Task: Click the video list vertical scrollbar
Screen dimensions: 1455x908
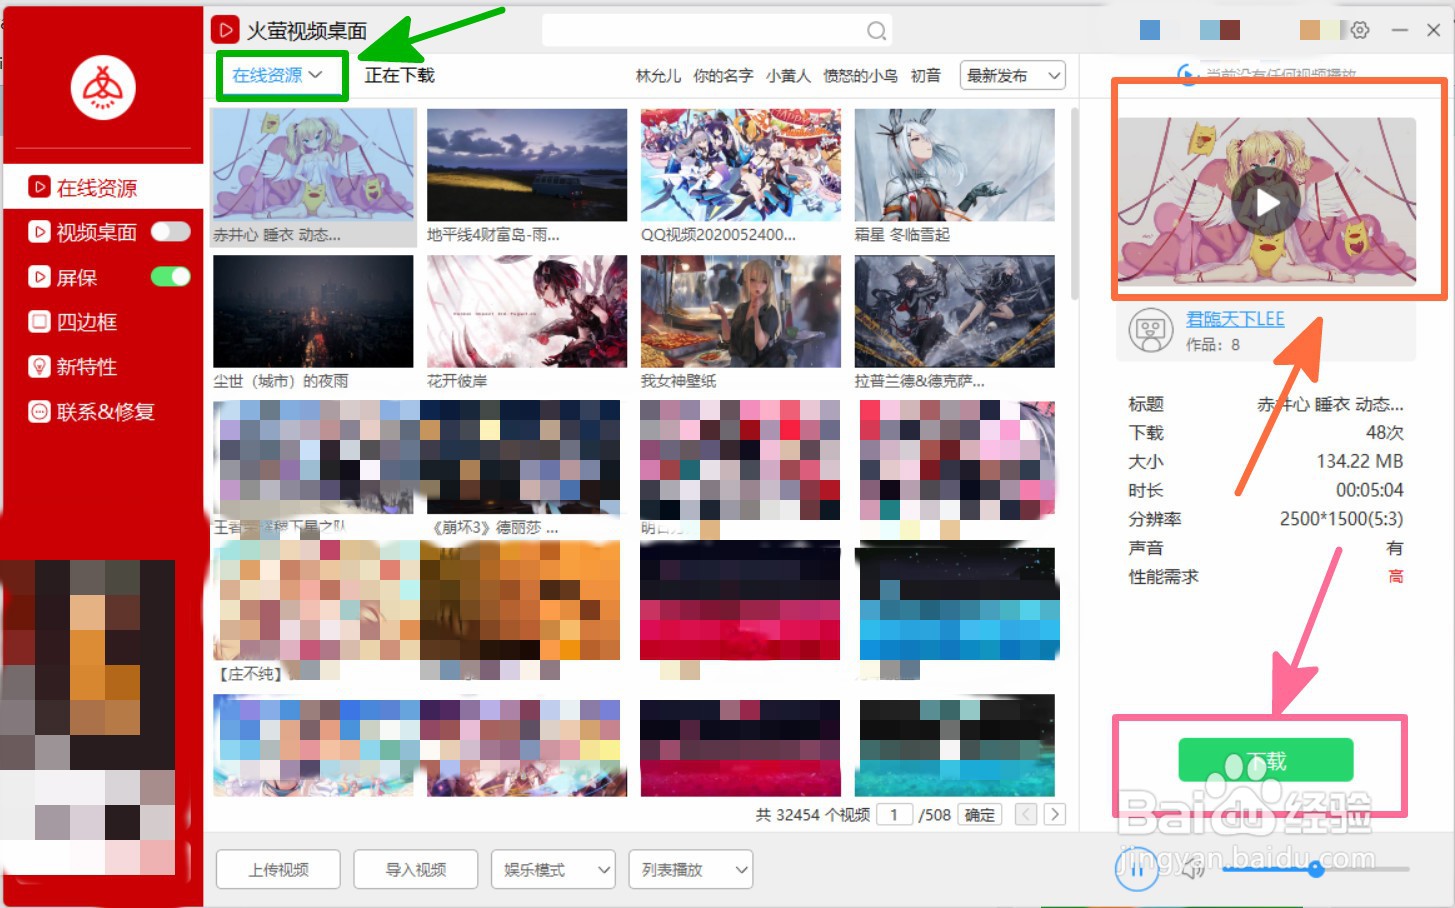Action: [1075, 203]
